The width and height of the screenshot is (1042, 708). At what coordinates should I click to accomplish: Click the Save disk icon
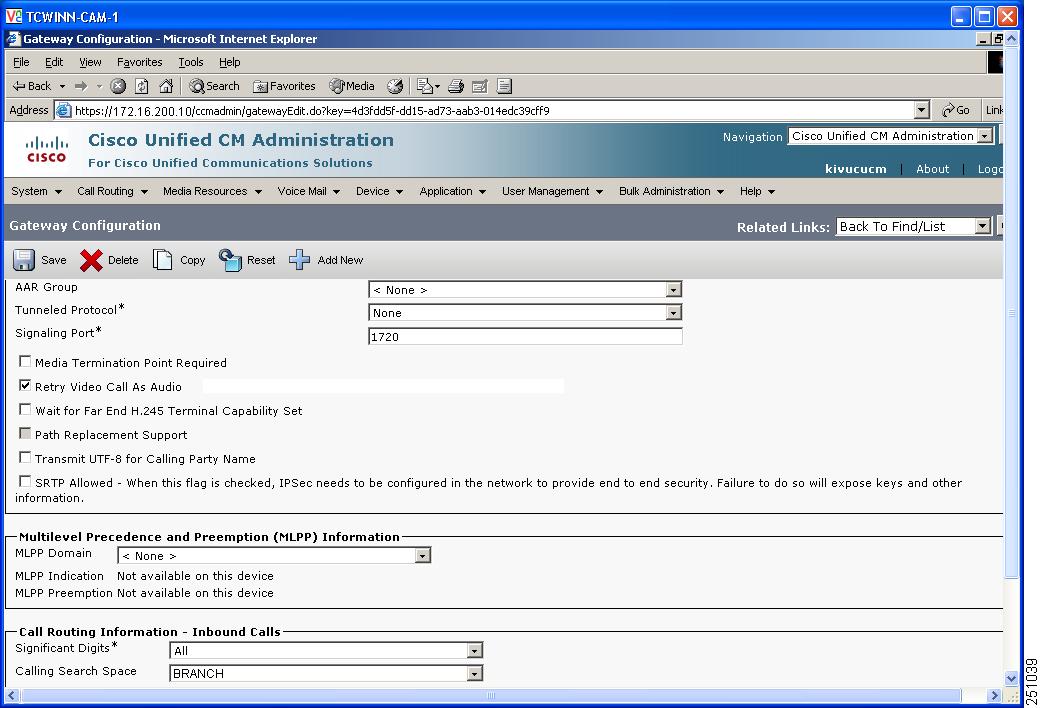coord(24,260)
